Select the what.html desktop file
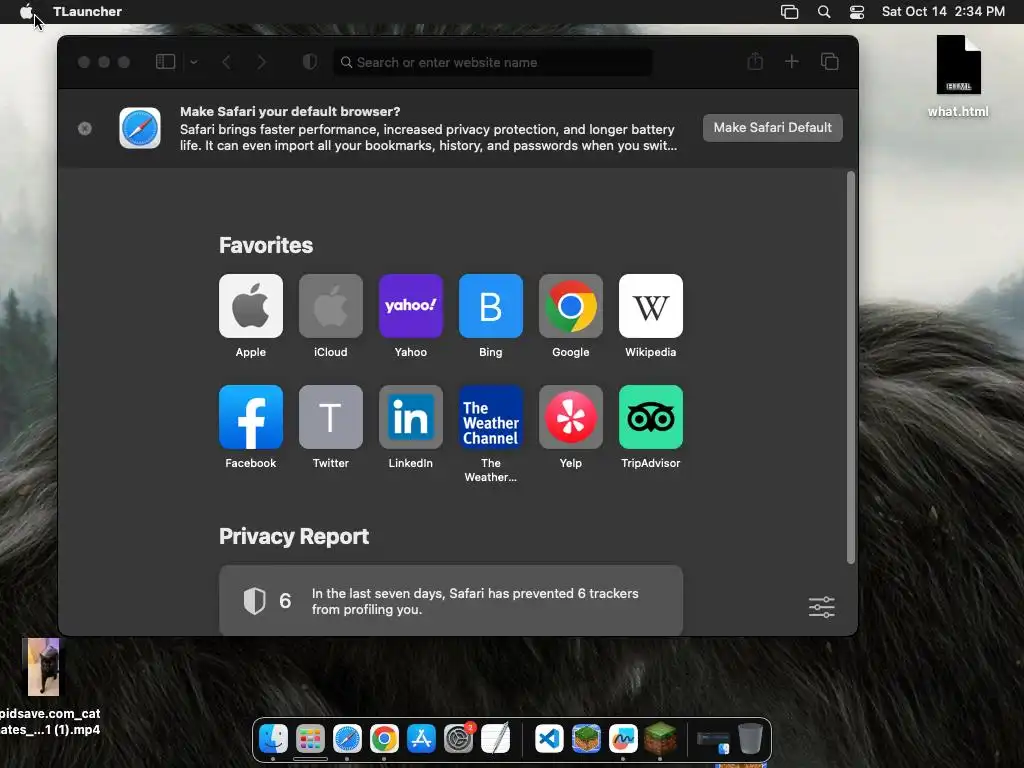This screenshot has height=768, width=1024. click(x=958, y=76)
